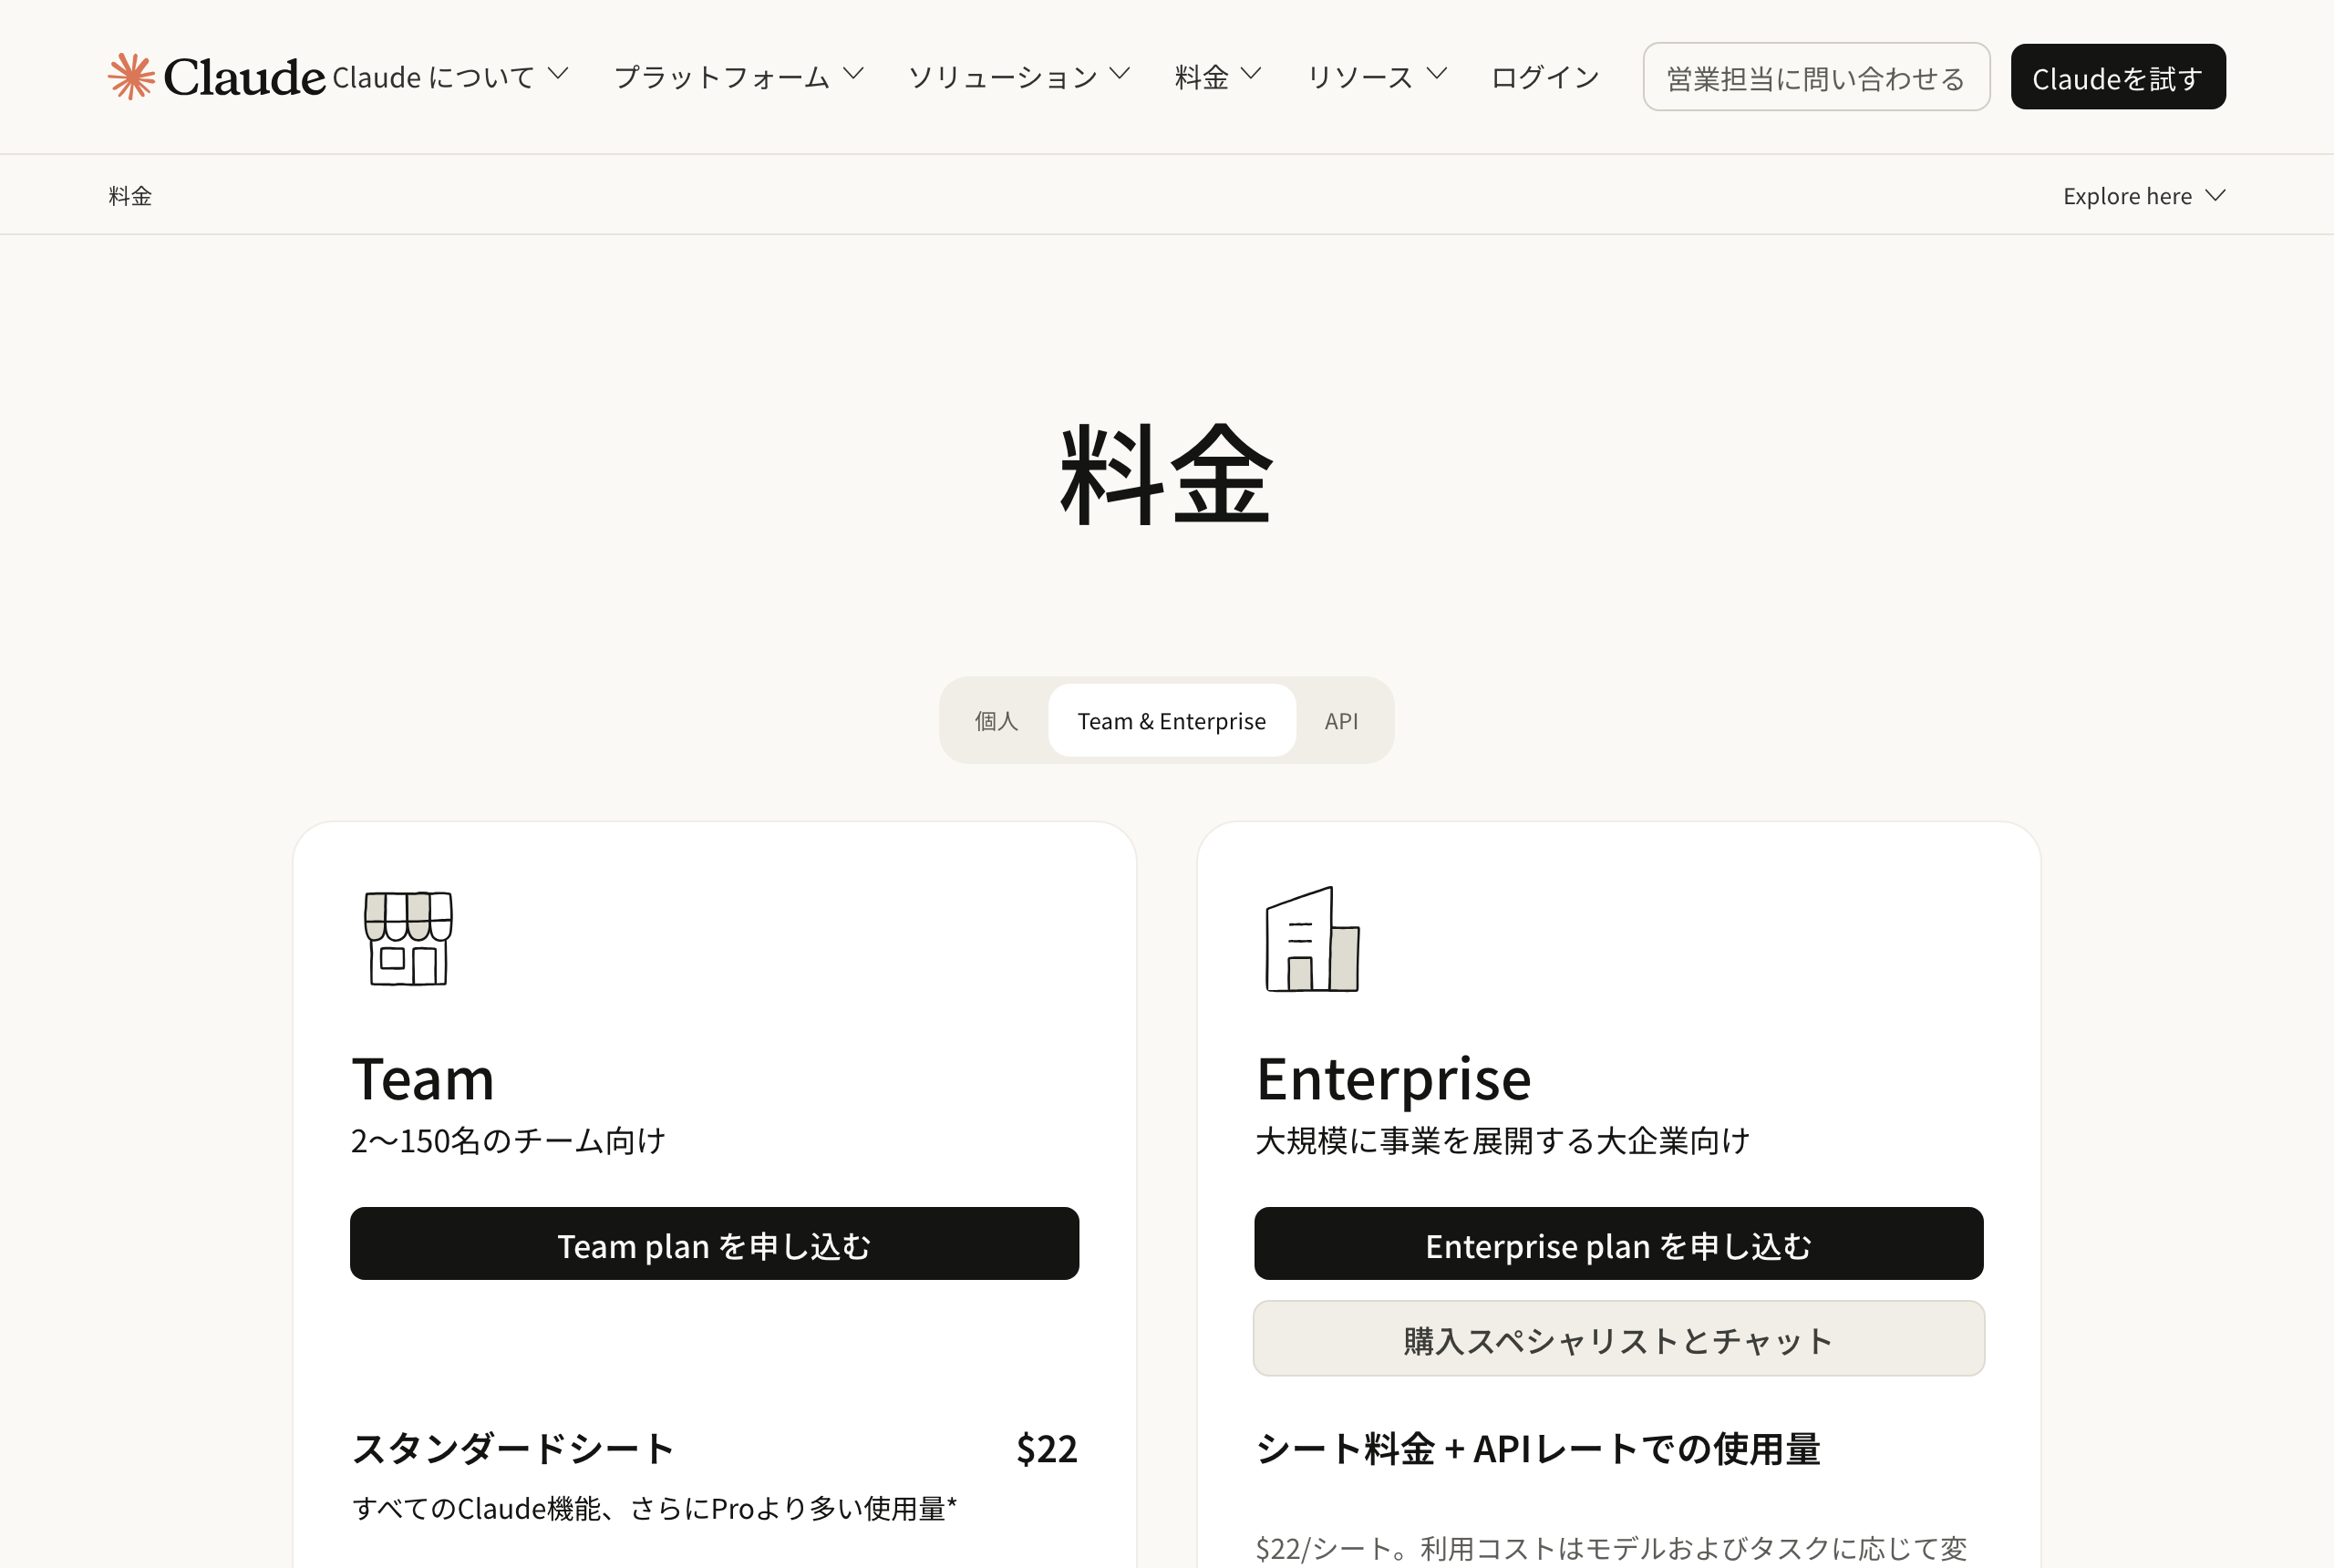Click '大規模に事業を展開する大企業向け' subtitle
This screenshot has height=1568, width=2334.
click(x=1502, y=1141)
